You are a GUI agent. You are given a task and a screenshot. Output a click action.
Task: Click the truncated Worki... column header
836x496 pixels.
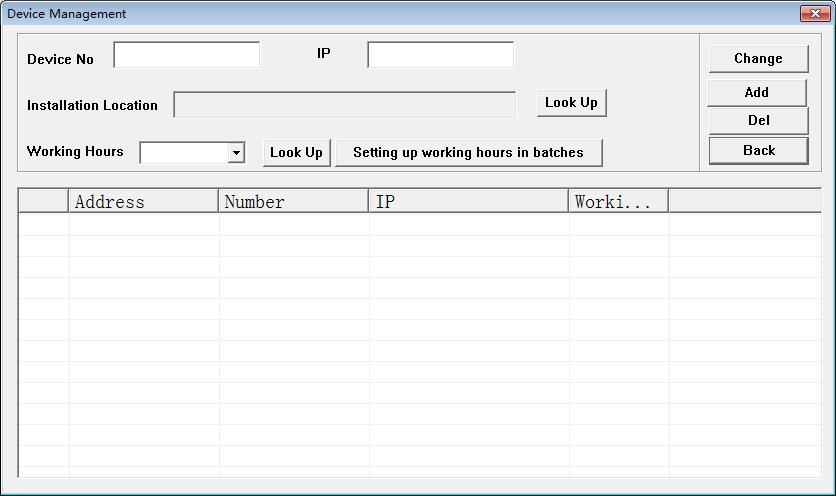click(618, 202)
